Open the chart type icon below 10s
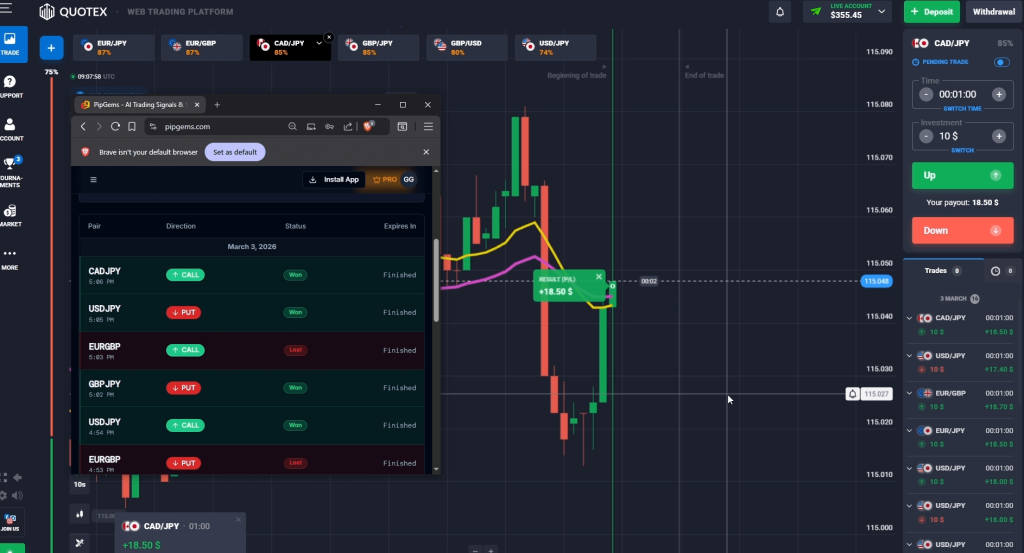The image size is (1024, 553). click(x=80, y=514)
